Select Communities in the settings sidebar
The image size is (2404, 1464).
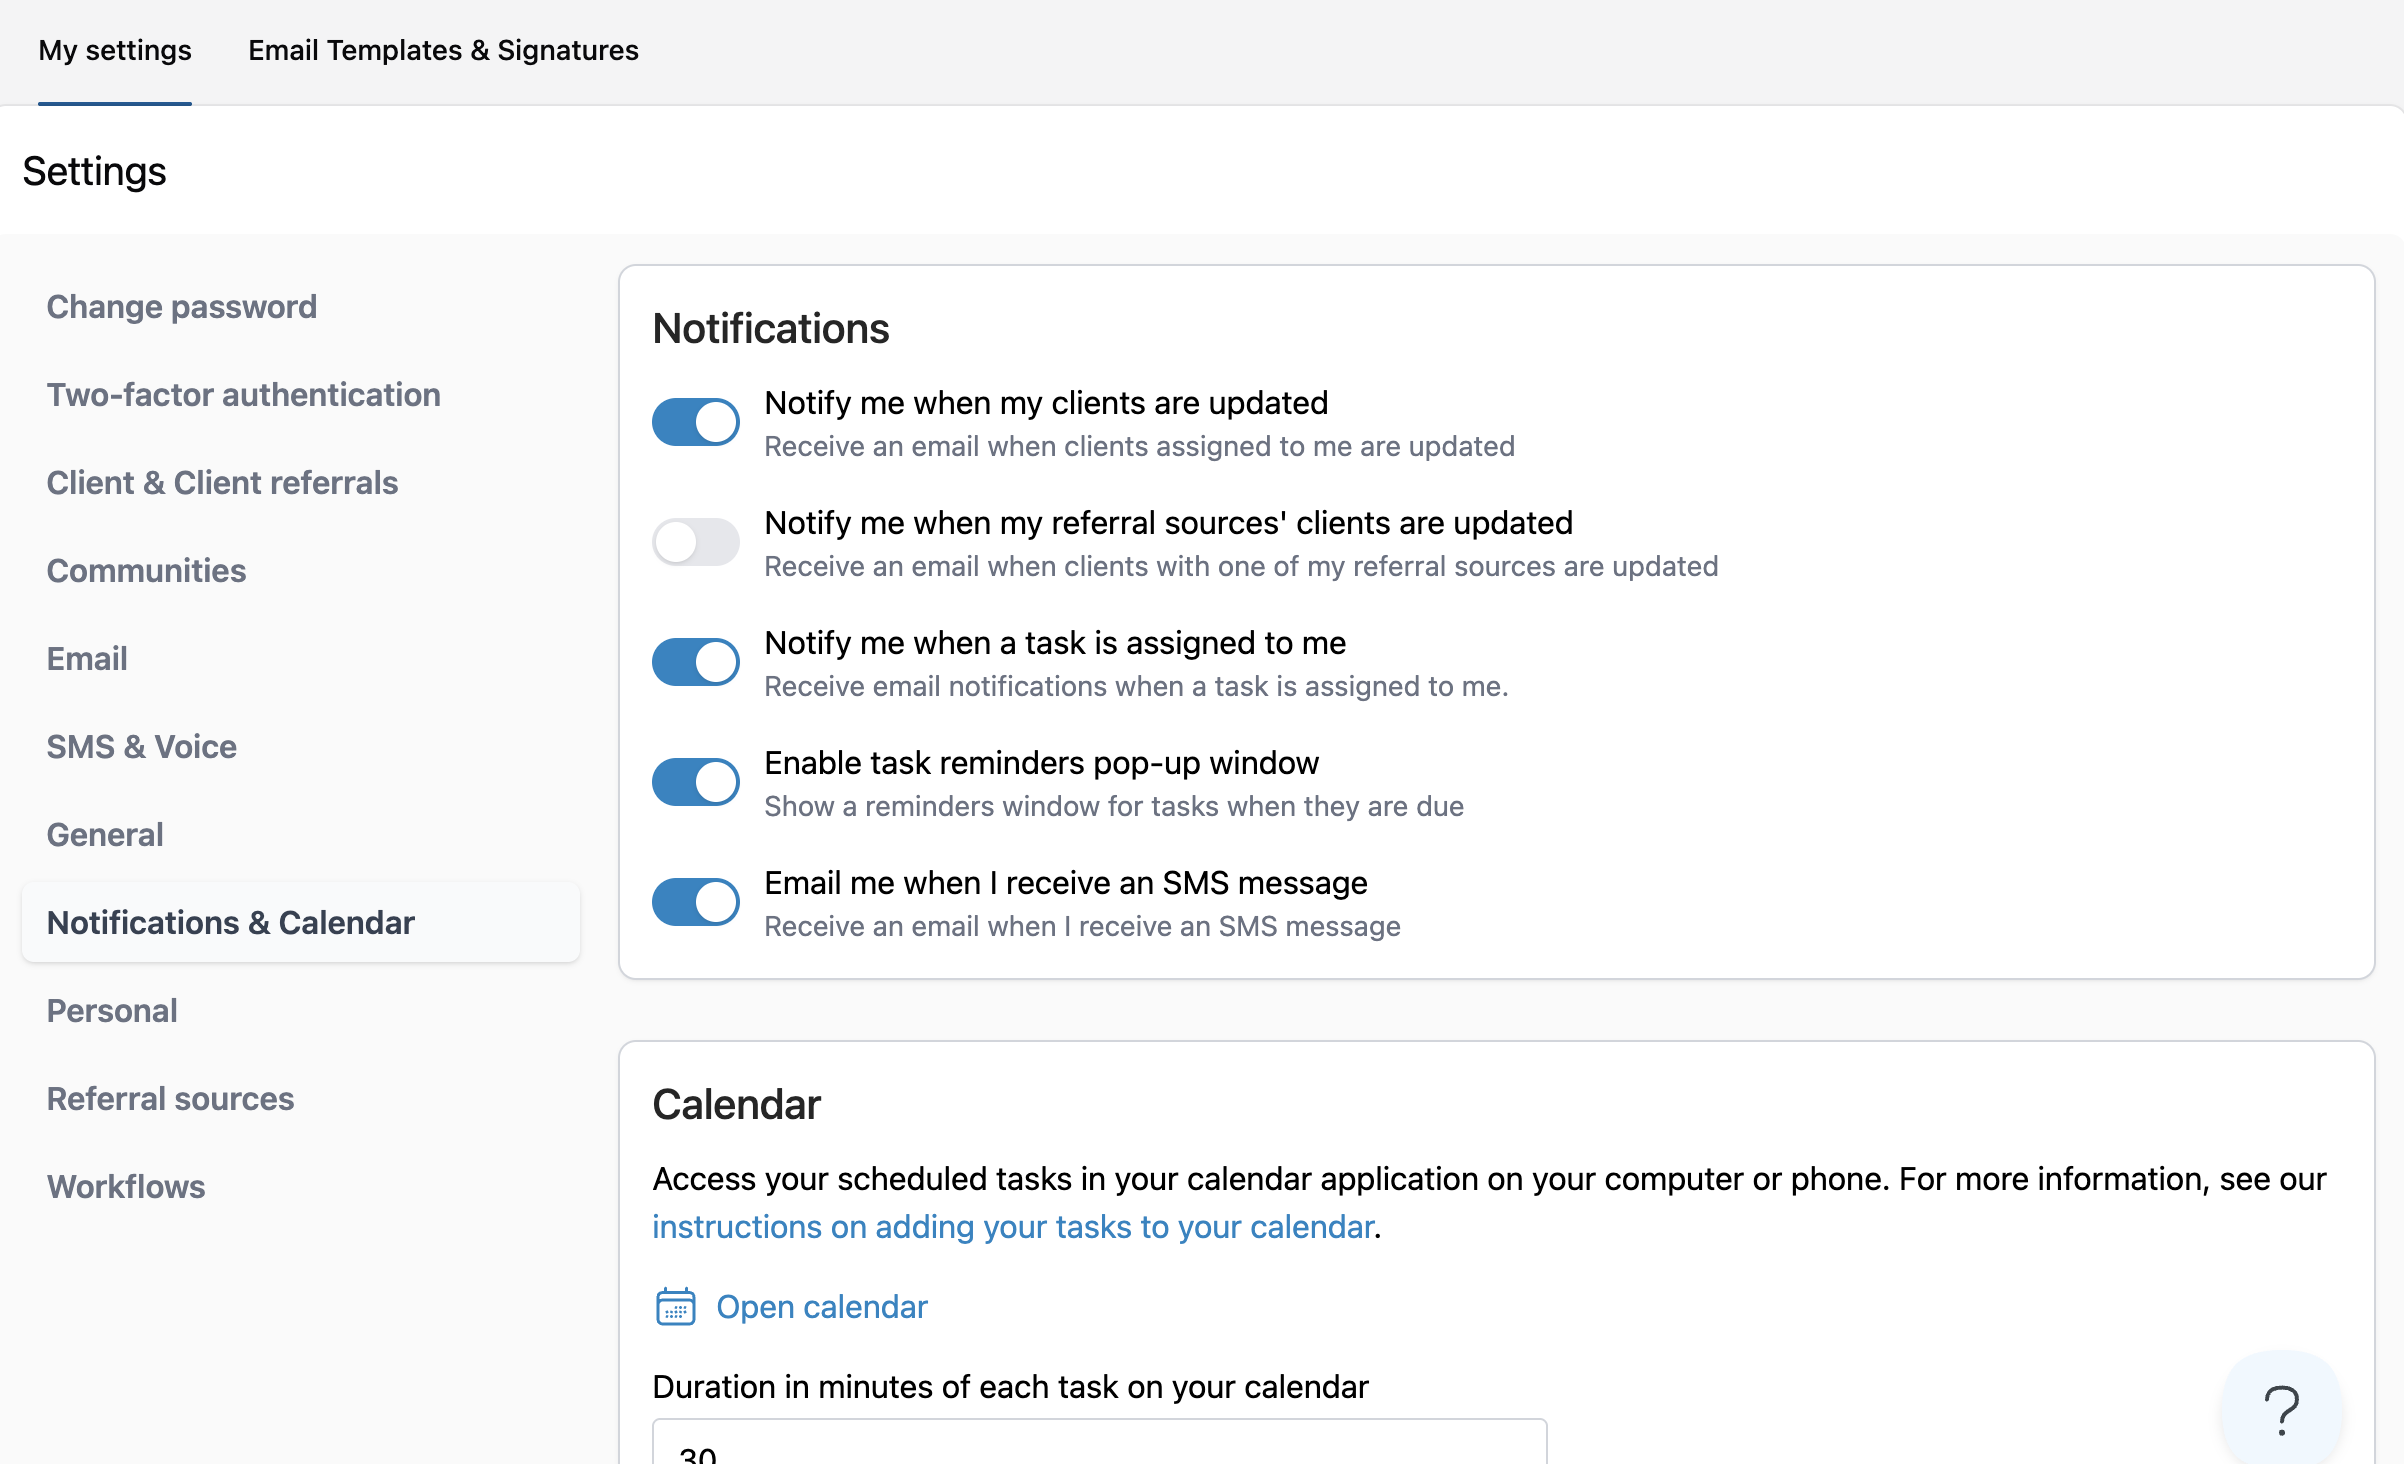[147, 571]
